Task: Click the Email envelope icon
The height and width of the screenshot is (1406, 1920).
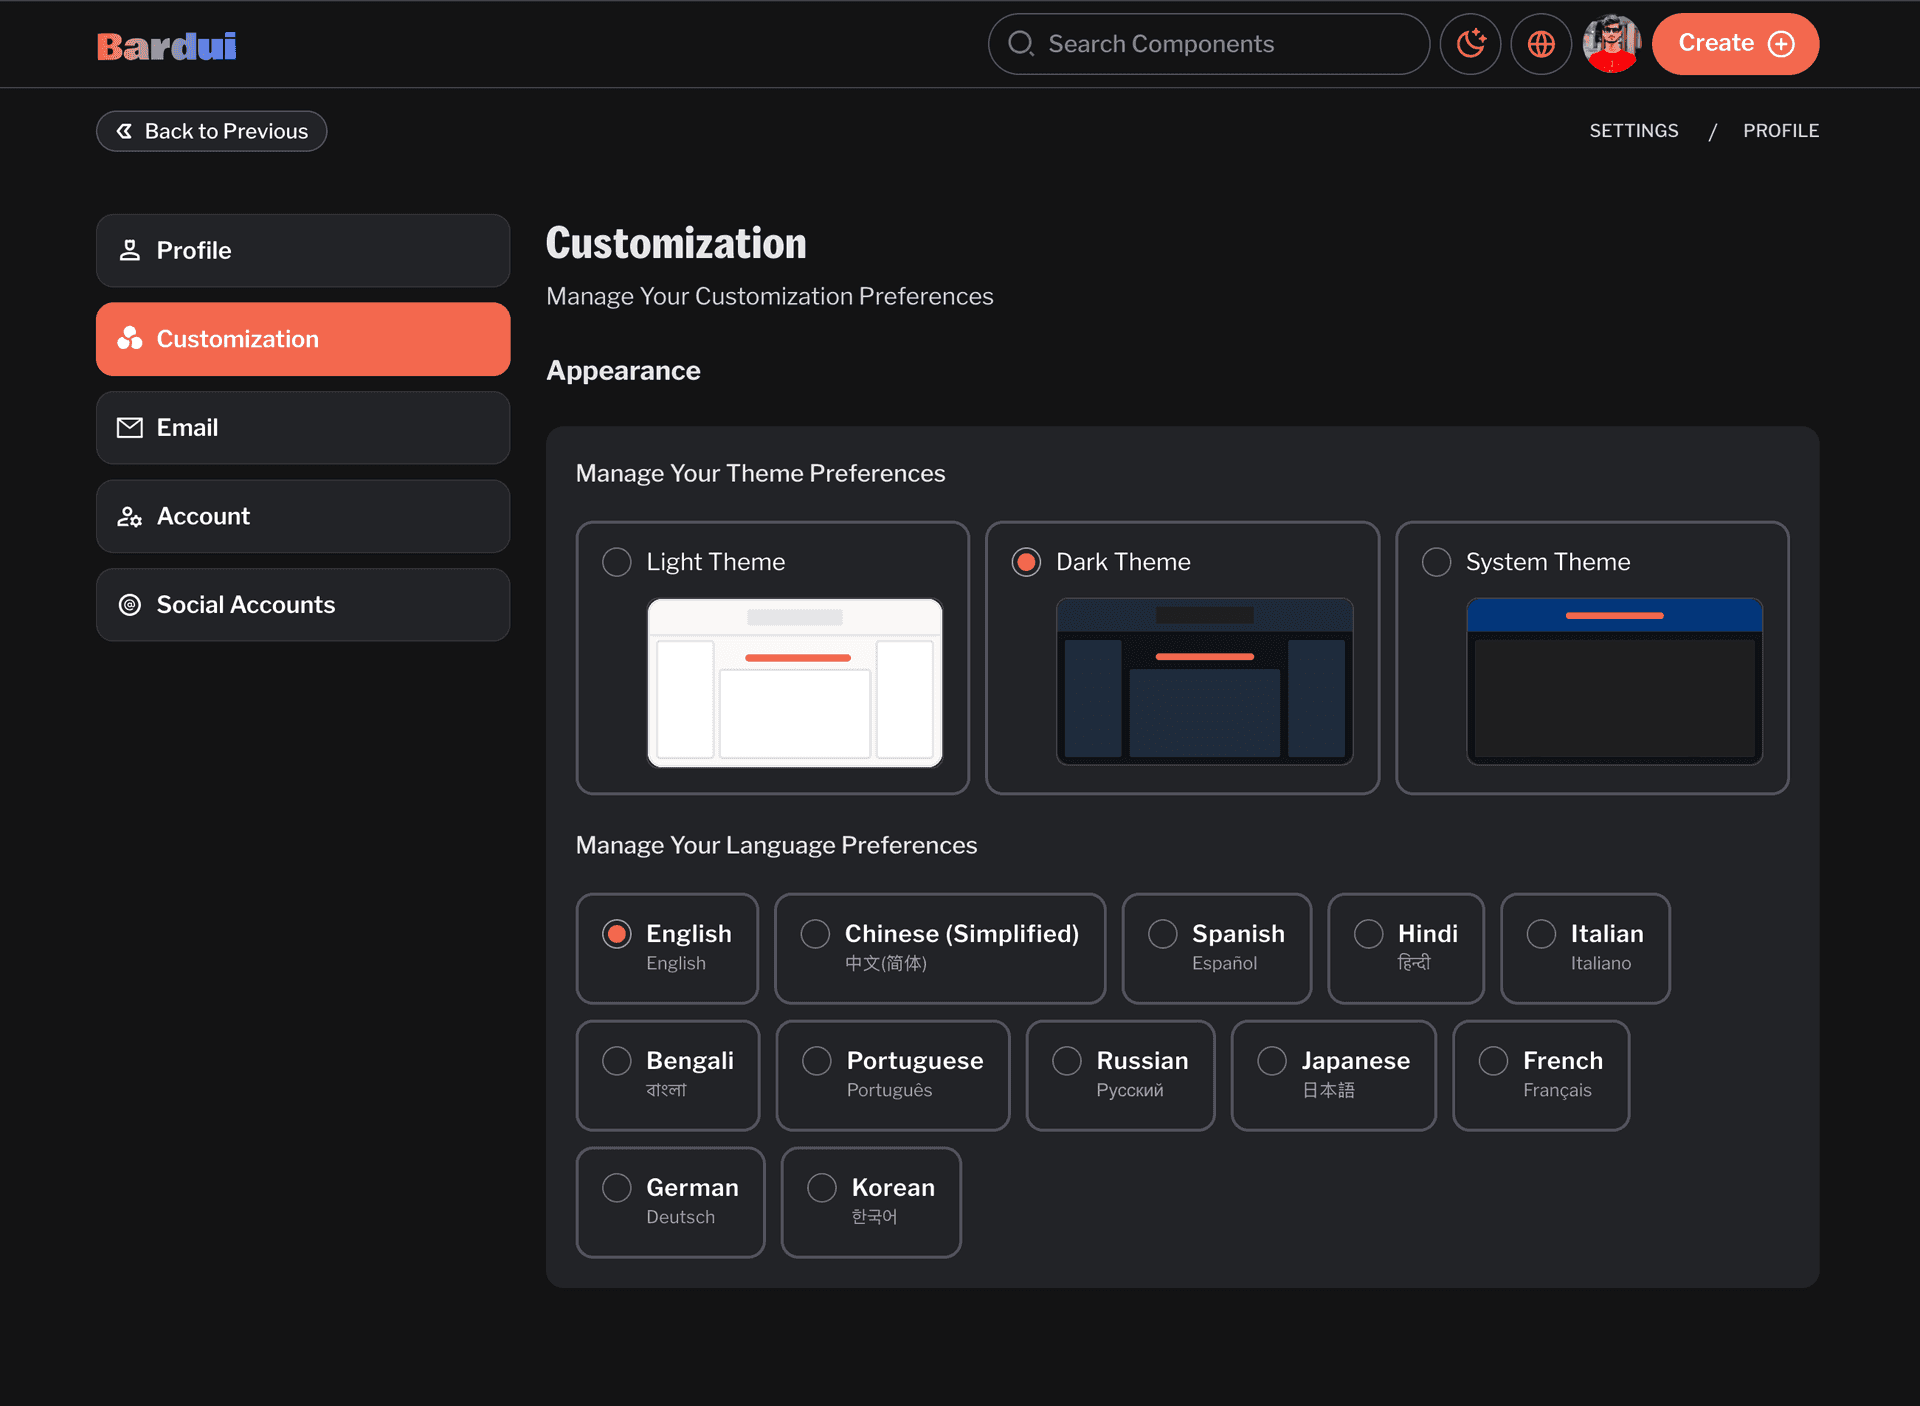Action: 130,428
